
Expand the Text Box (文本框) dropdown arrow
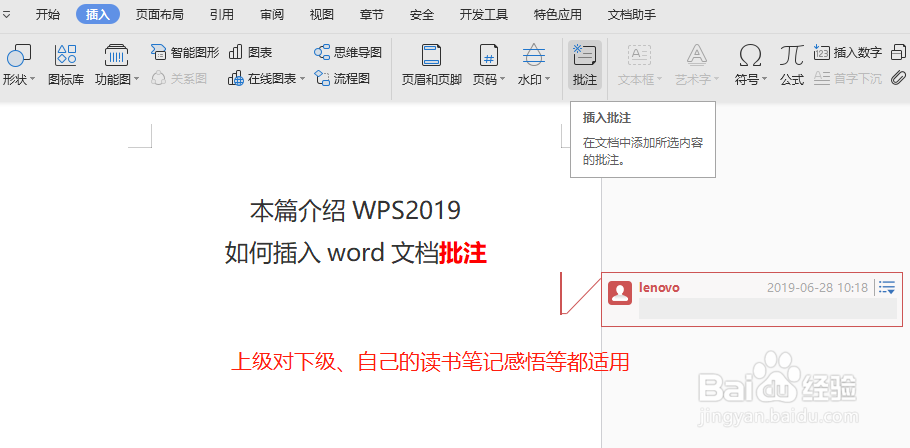658,79
